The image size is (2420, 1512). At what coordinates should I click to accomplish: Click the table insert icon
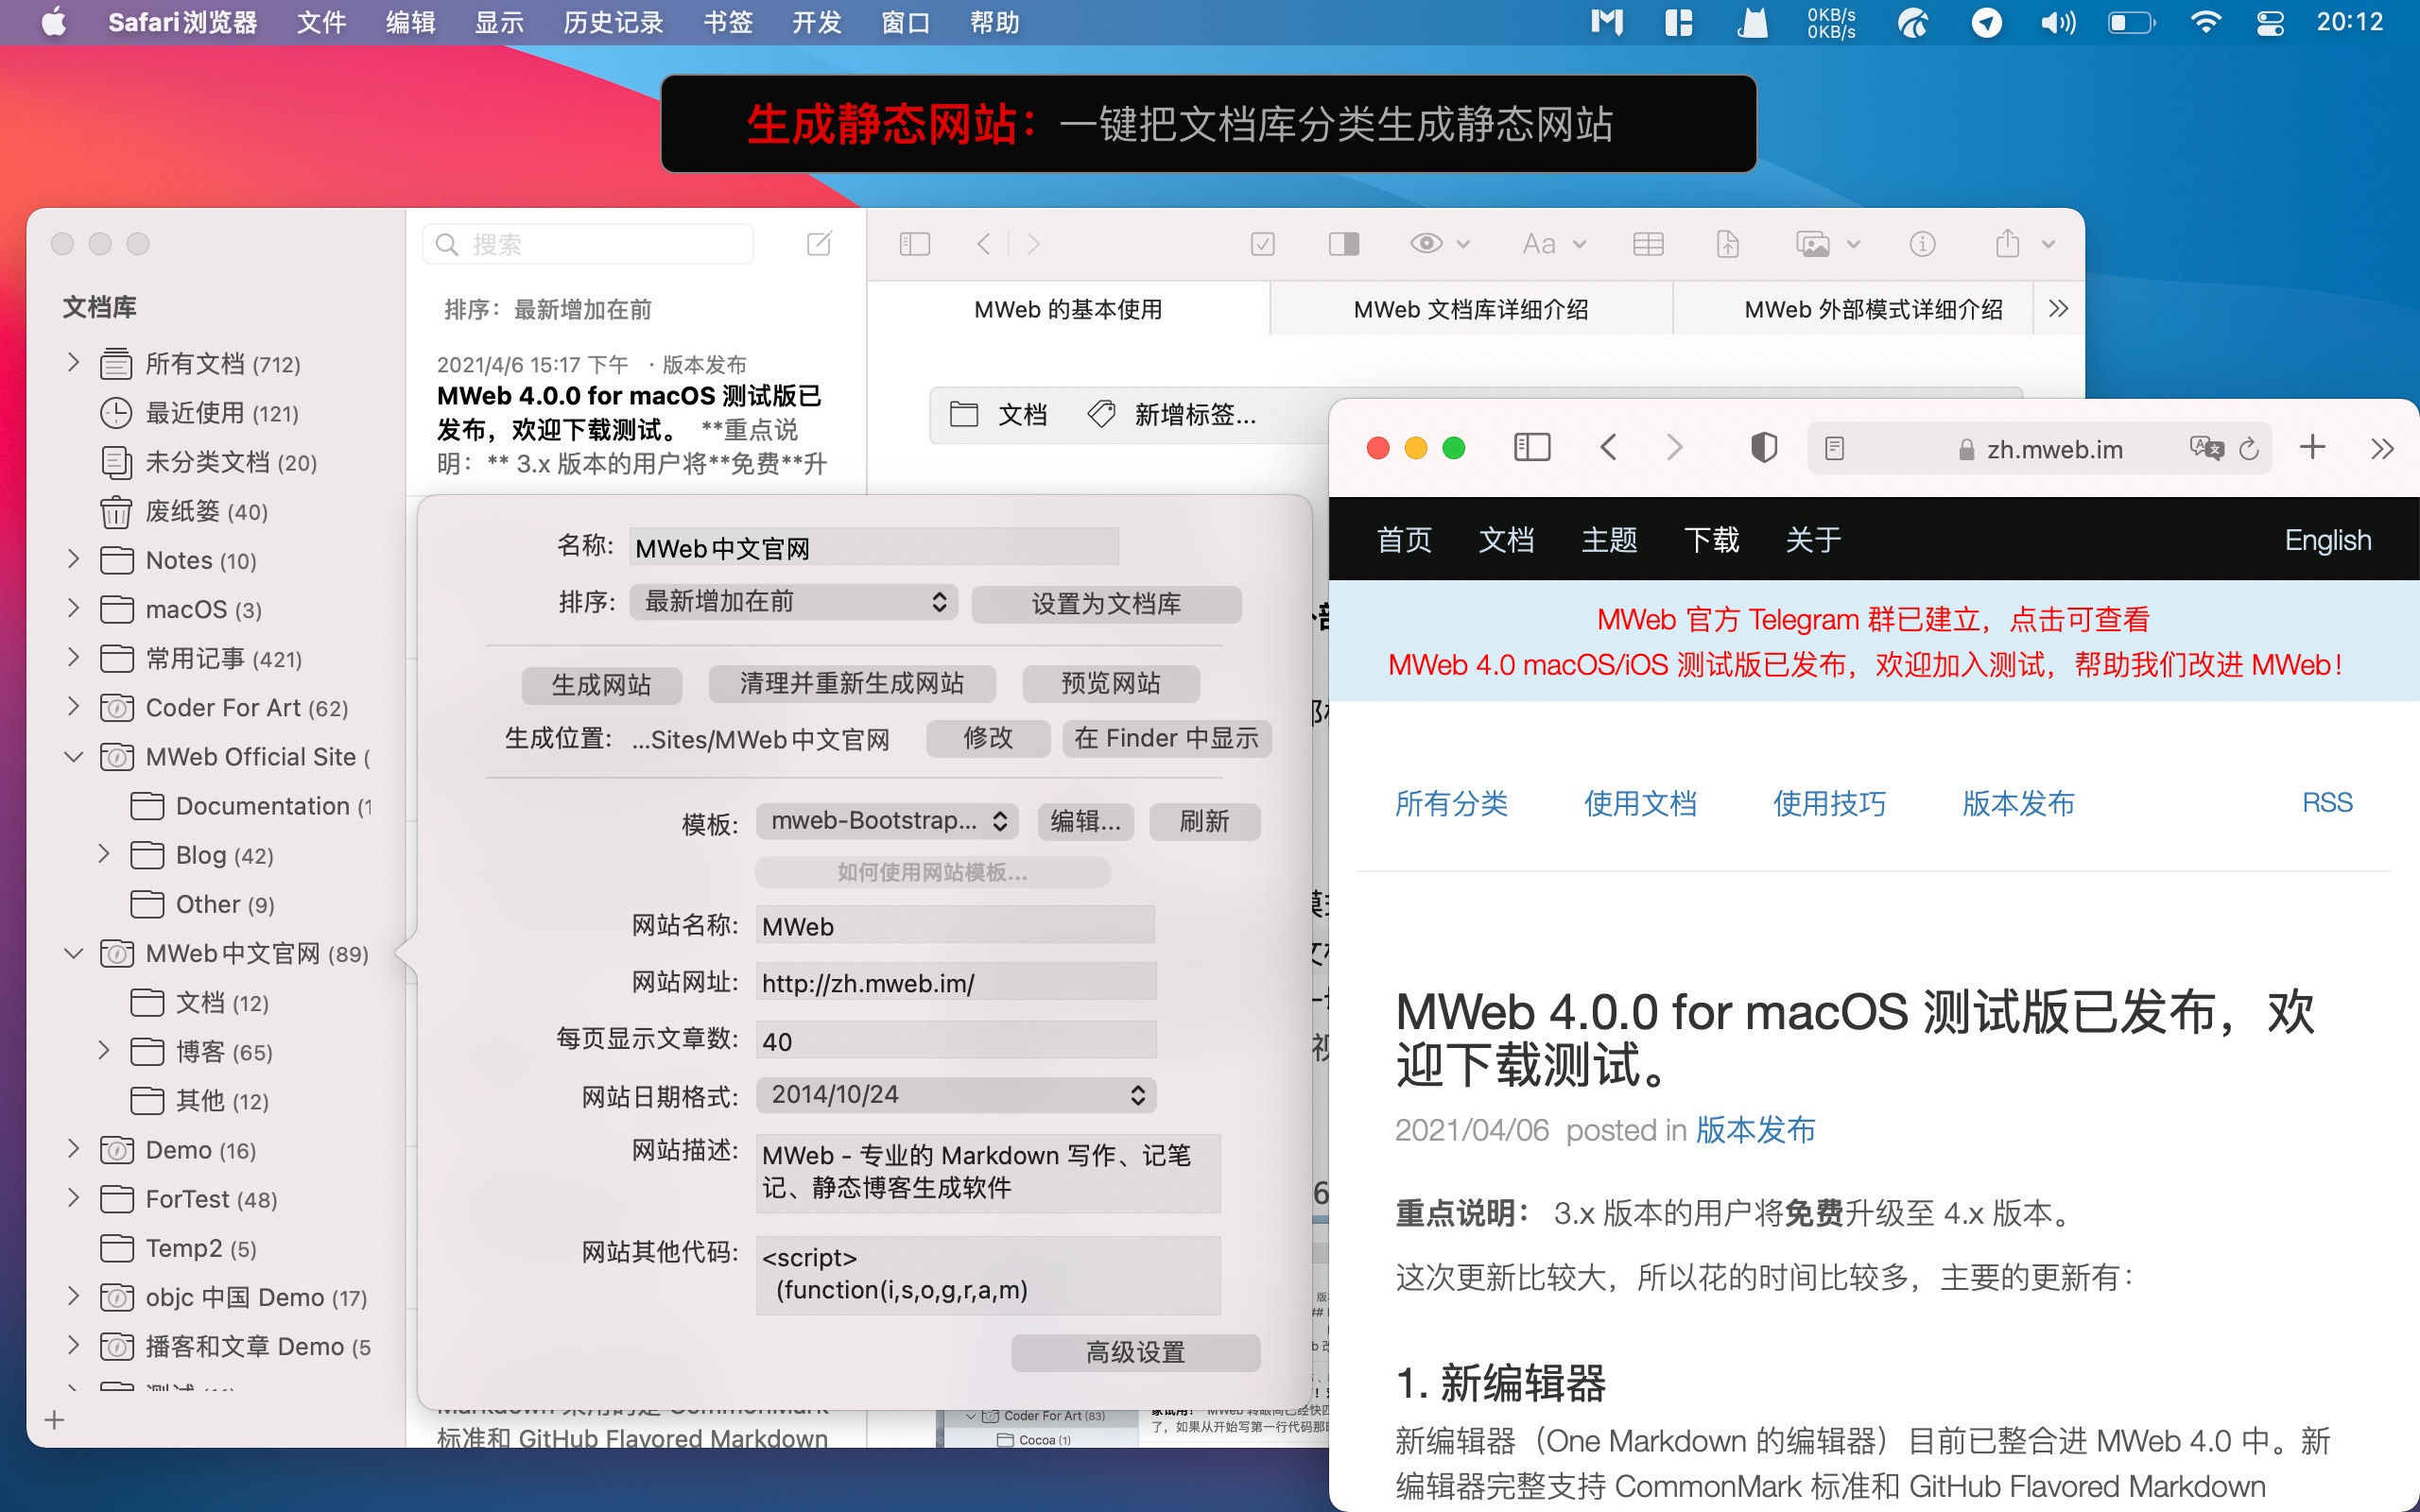(1647, 244)
